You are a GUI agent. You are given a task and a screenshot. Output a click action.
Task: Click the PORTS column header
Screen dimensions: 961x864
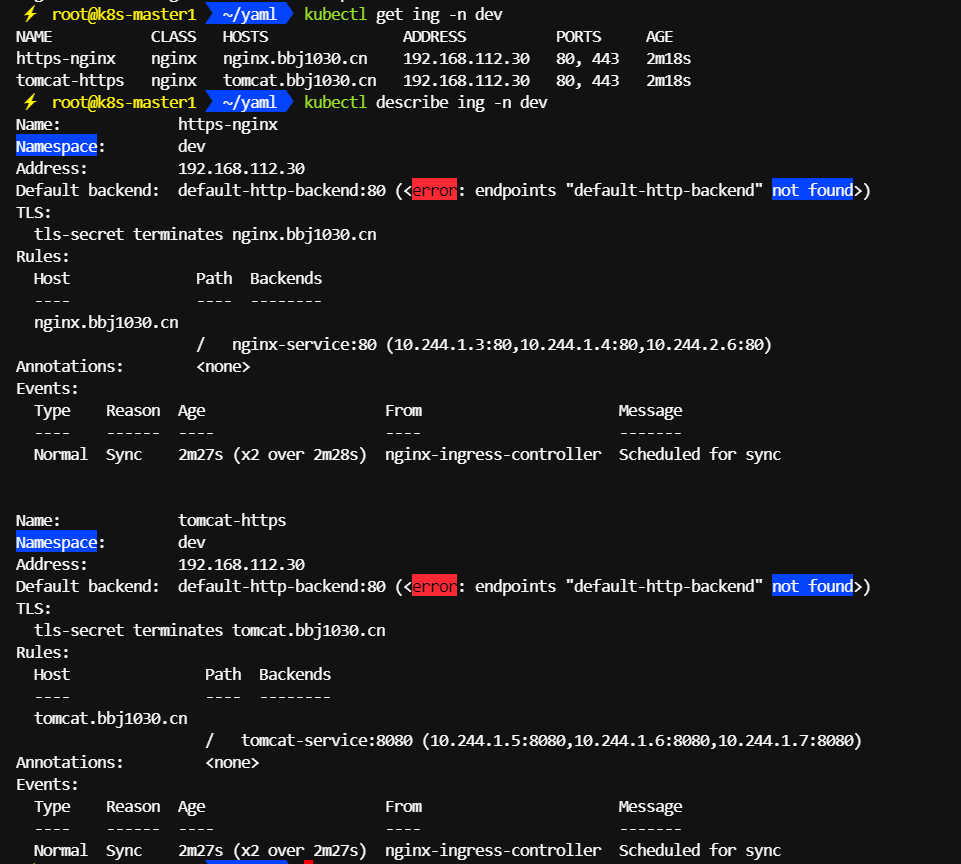579,37
